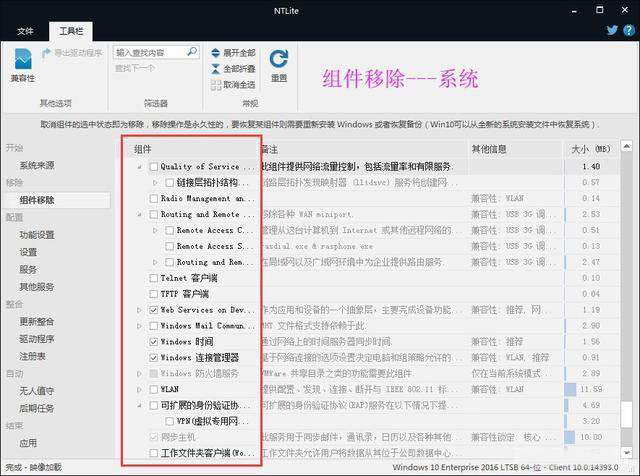Go to 系统来源 in sidebar
The width and height of the screenshot is (640, 476).
point(37,165)
